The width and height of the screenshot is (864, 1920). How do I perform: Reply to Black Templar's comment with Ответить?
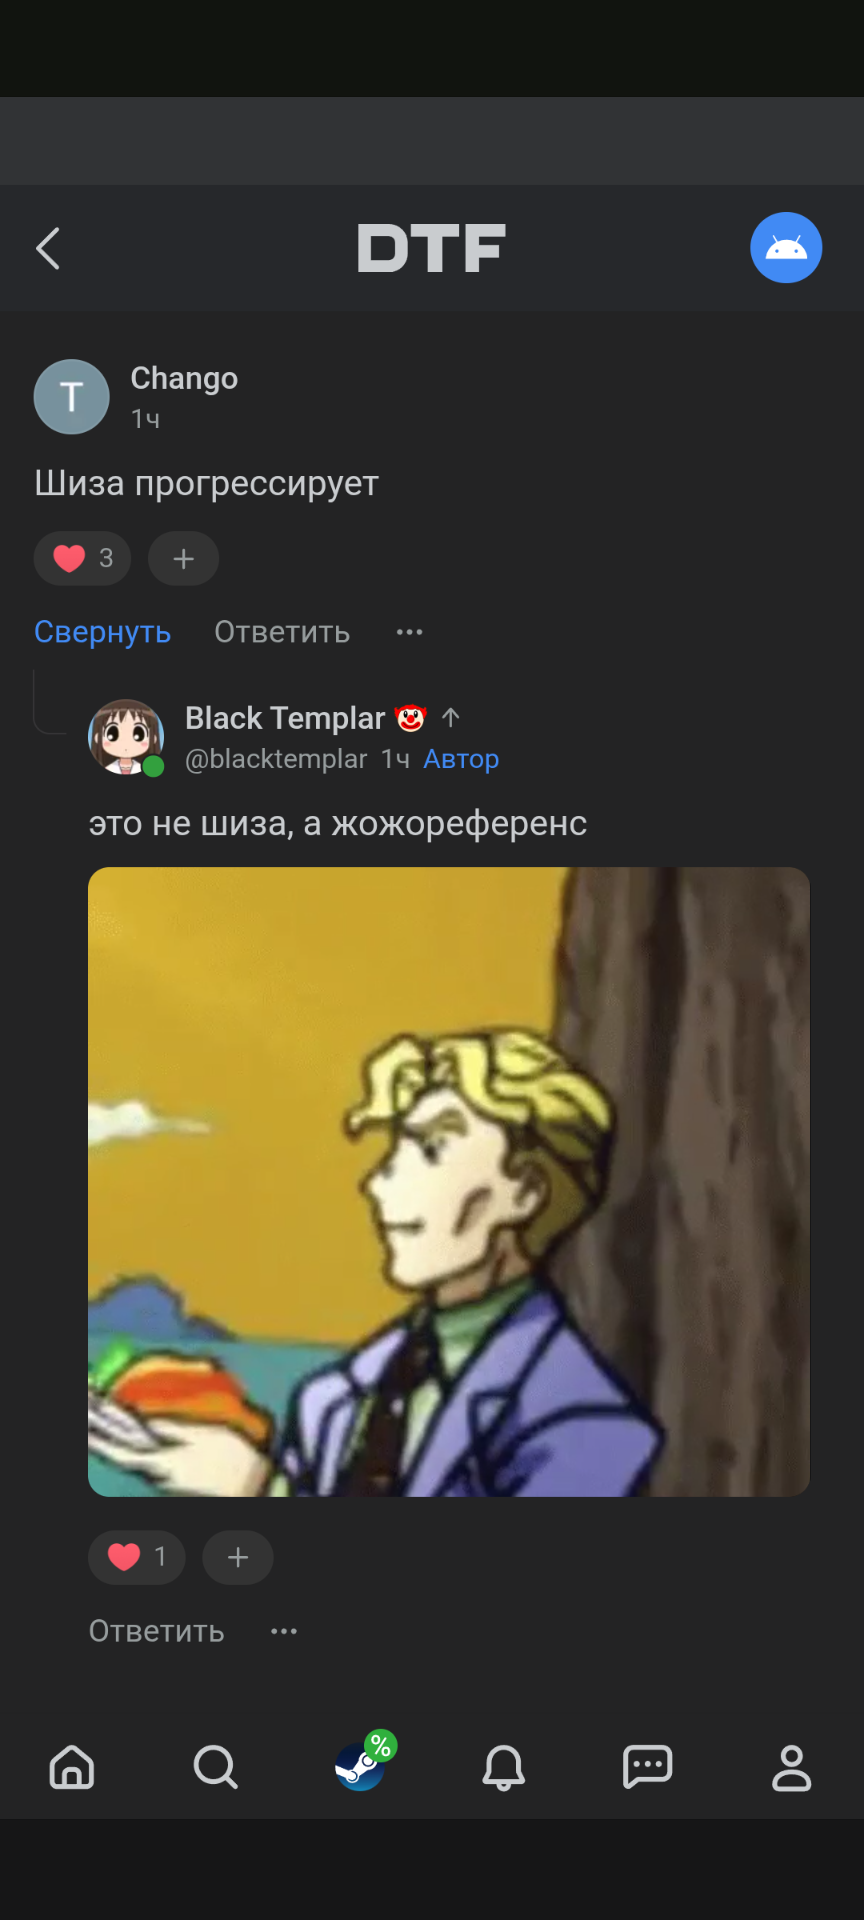click(156, 1631)
